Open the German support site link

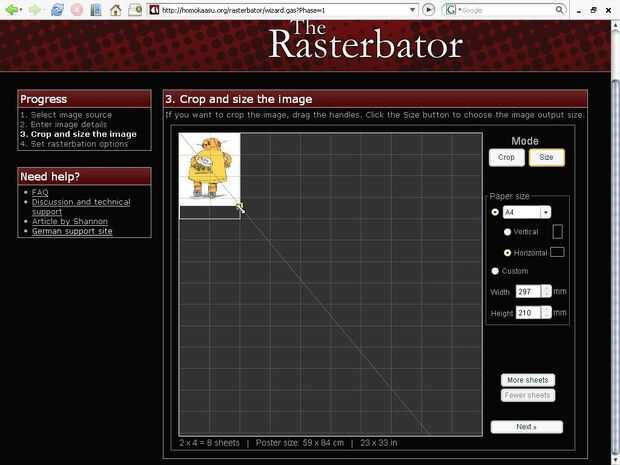point(72,231)
